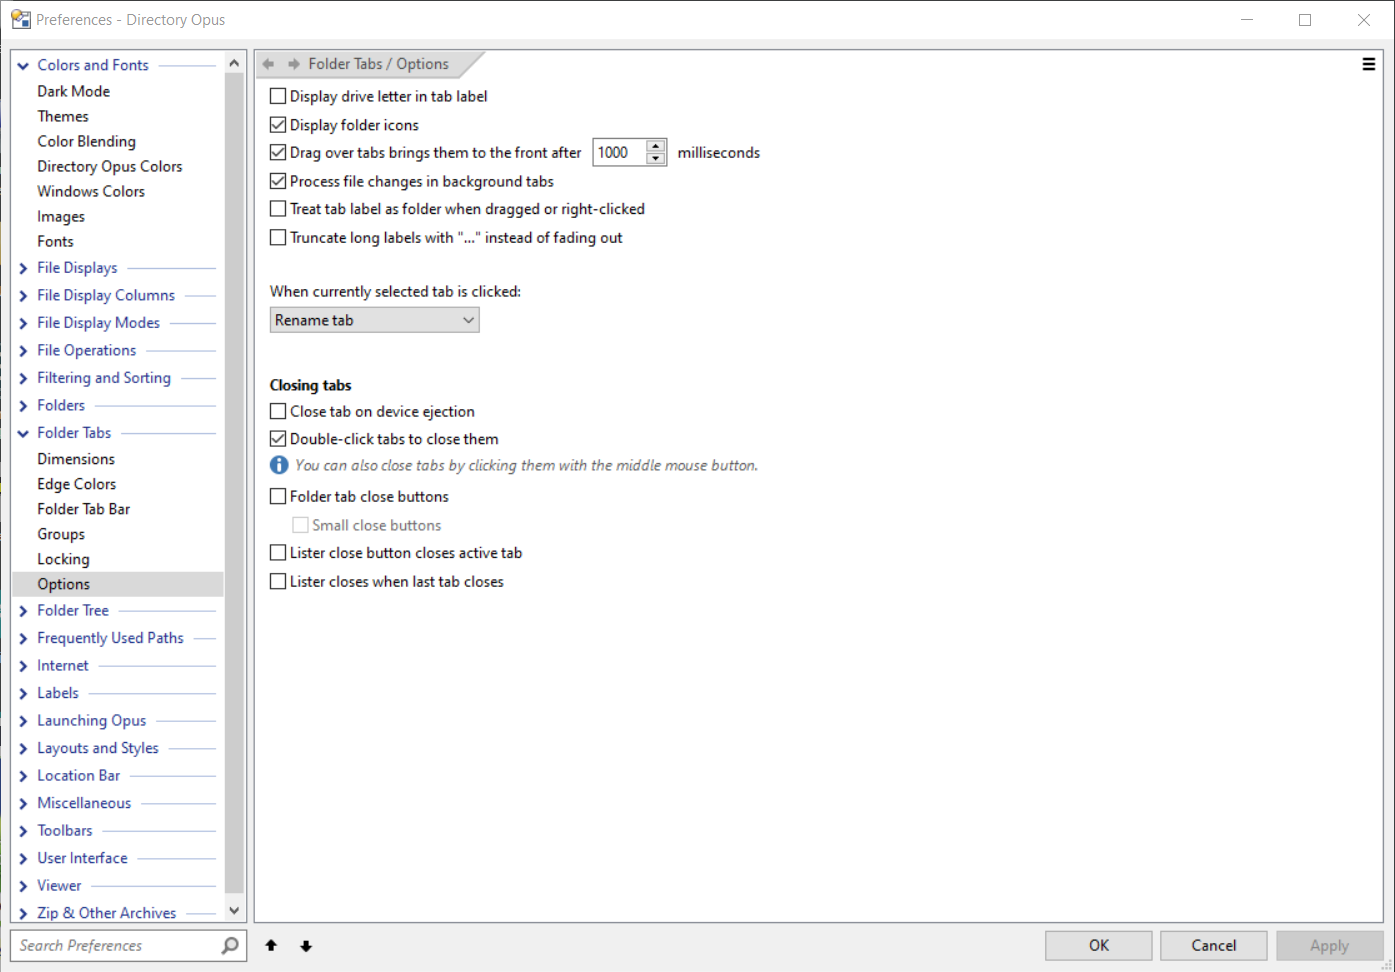This screenshot has height=972, width=1395.
Task: Expand the Filtering and Sorting section
Action: pos(23,378)
